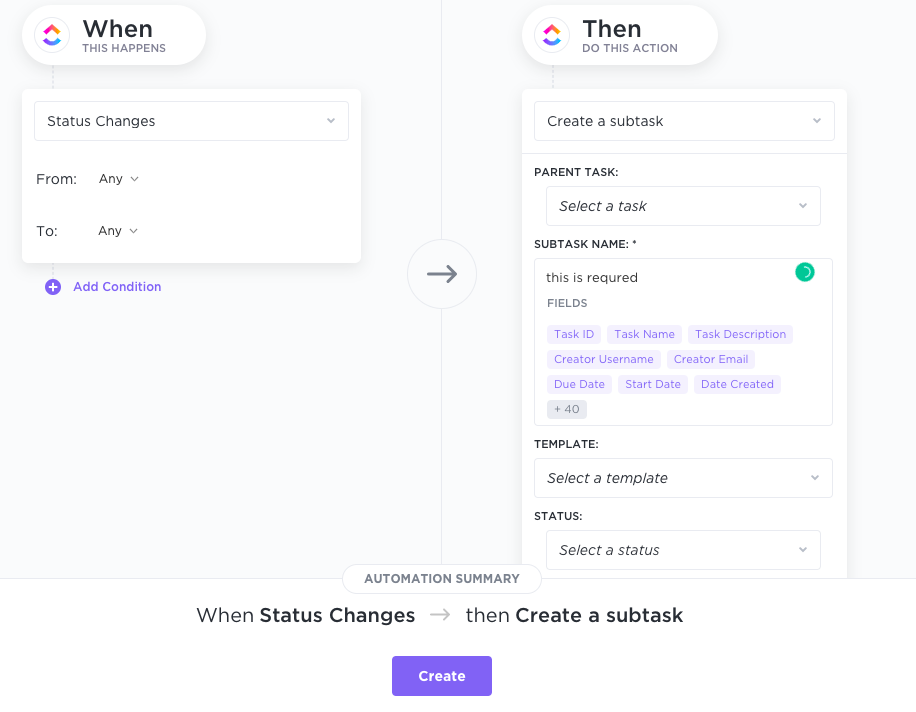
Task: Click the Add Condition link
Action: [x=117, y=286]
